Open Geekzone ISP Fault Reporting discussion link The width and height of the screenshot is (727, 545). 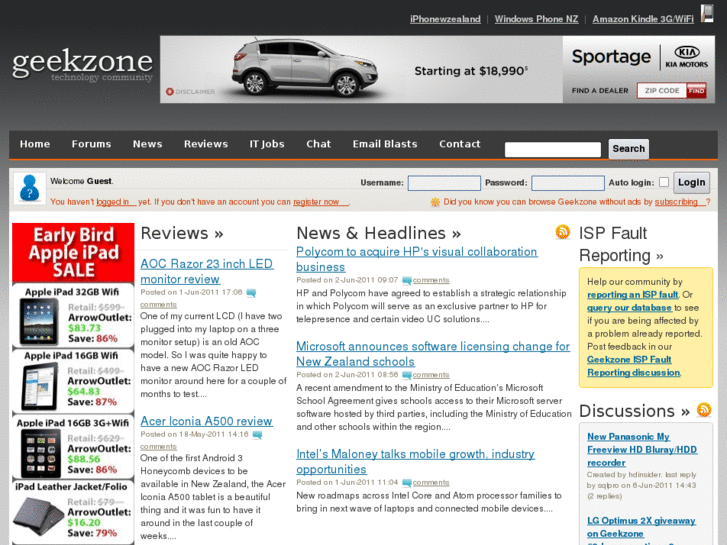click(x=633, y=366)
